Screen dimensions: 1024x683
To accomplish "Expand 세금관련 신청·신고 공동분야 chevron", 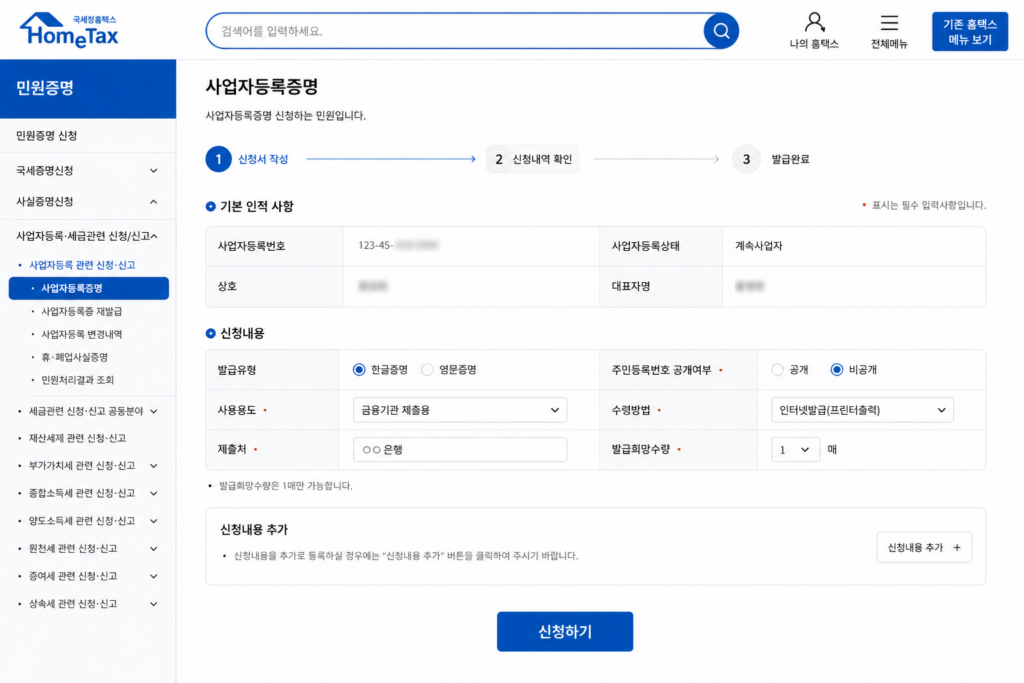I will [153, 411].
